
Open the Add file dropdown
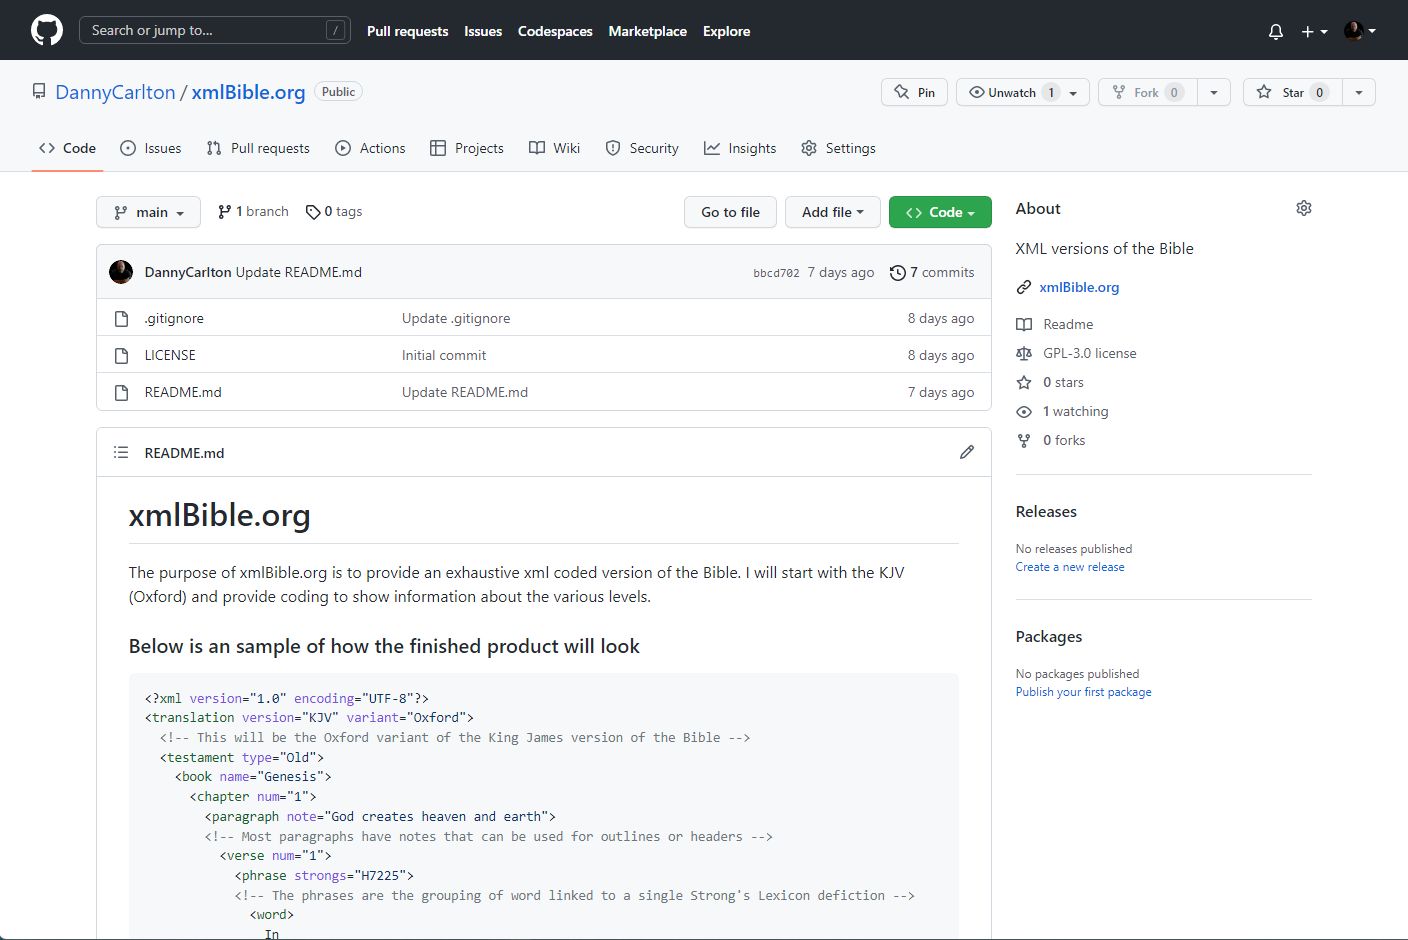pyautogui.click(x=832, y=212)
